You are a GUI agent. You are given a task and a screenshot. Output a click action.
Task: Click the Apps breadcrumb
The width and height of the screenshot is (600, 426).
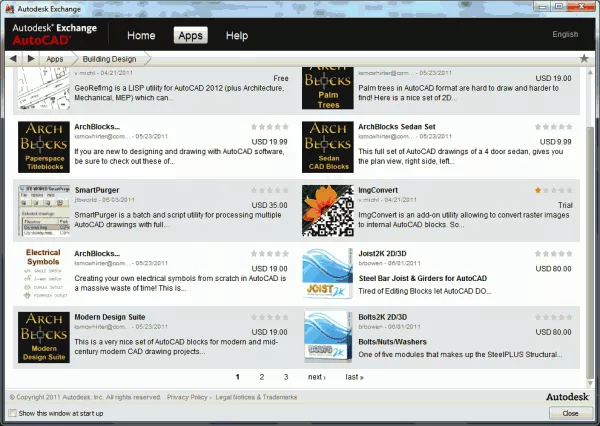(55, 59)
